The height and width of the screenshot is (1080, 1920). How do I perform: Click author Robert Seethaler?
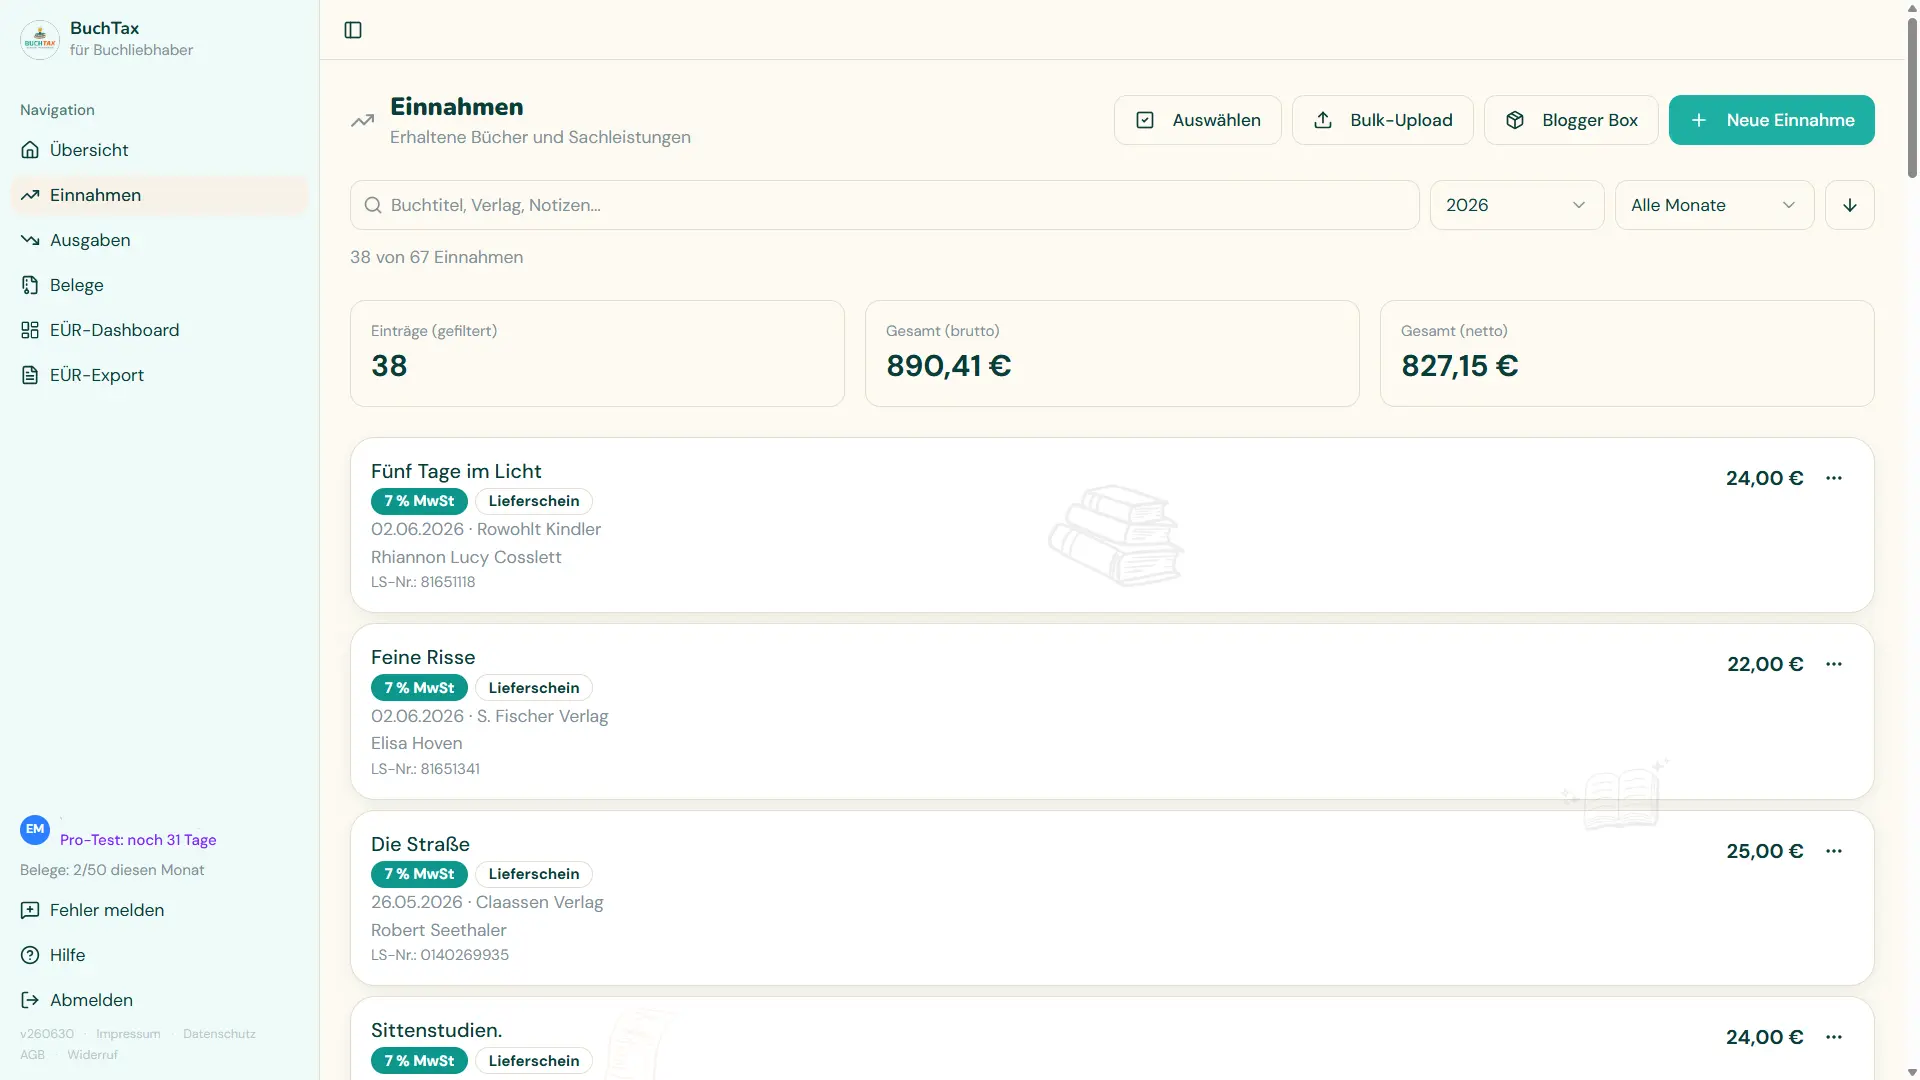(438, 930)
